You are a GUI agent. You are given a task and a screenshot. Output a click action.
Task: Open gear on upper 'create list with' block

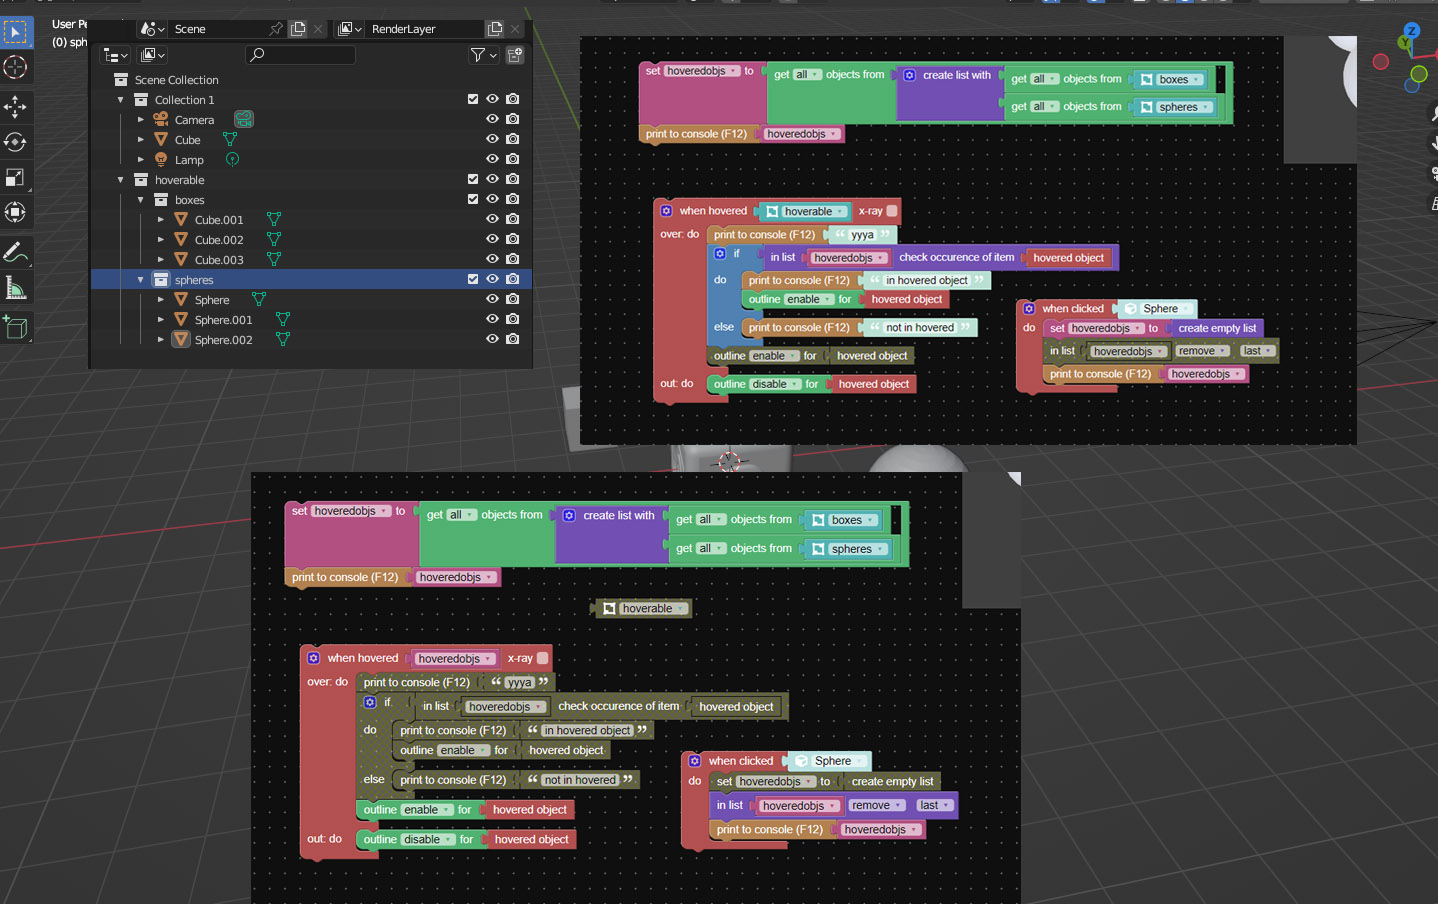[x=909, y=75]
